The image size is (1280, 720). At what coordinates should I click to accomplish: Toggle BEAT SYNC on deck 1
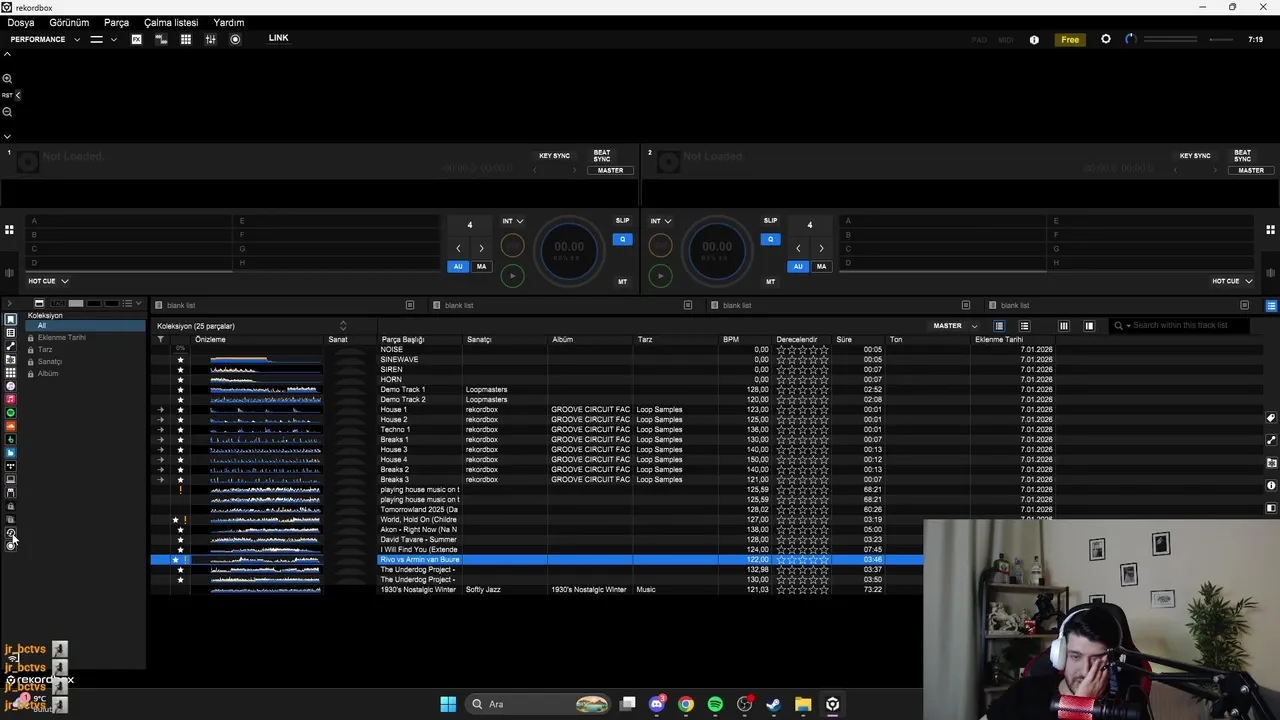point(602,156)
